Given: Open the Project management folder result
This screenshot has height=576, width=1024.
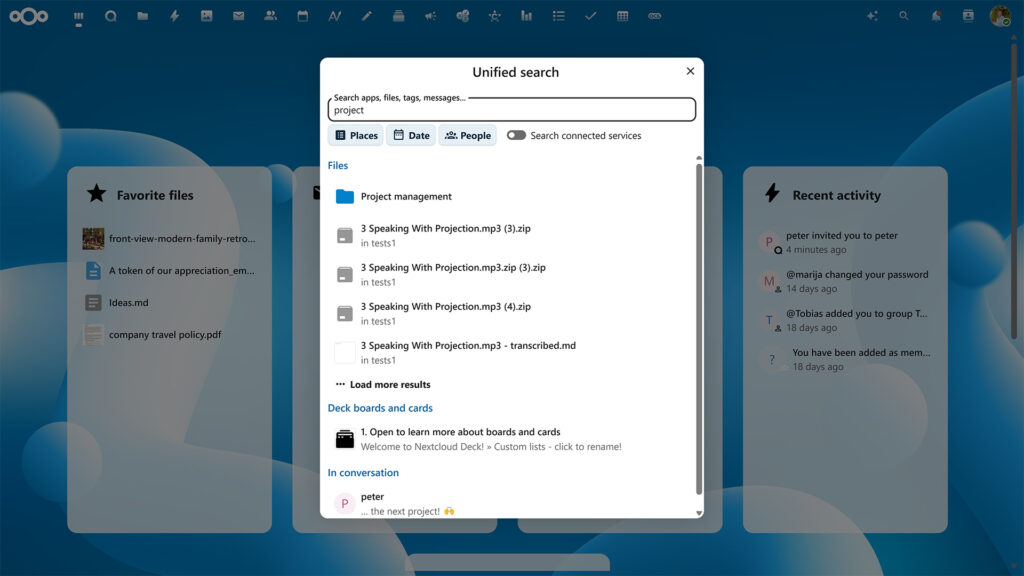Looking at the screenshot, I should pyautogui.click(x=406, y=197).
